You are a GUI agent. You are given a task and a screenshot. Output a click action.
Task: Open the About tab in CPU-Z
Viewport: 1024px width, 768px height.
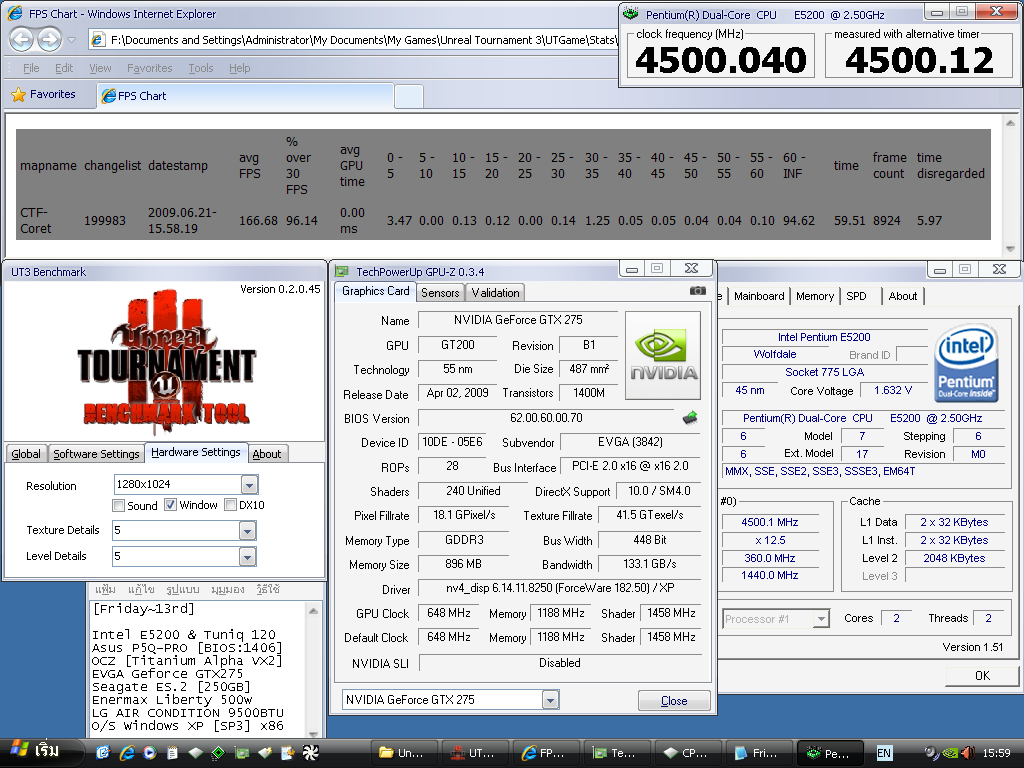tap(903, 296)
